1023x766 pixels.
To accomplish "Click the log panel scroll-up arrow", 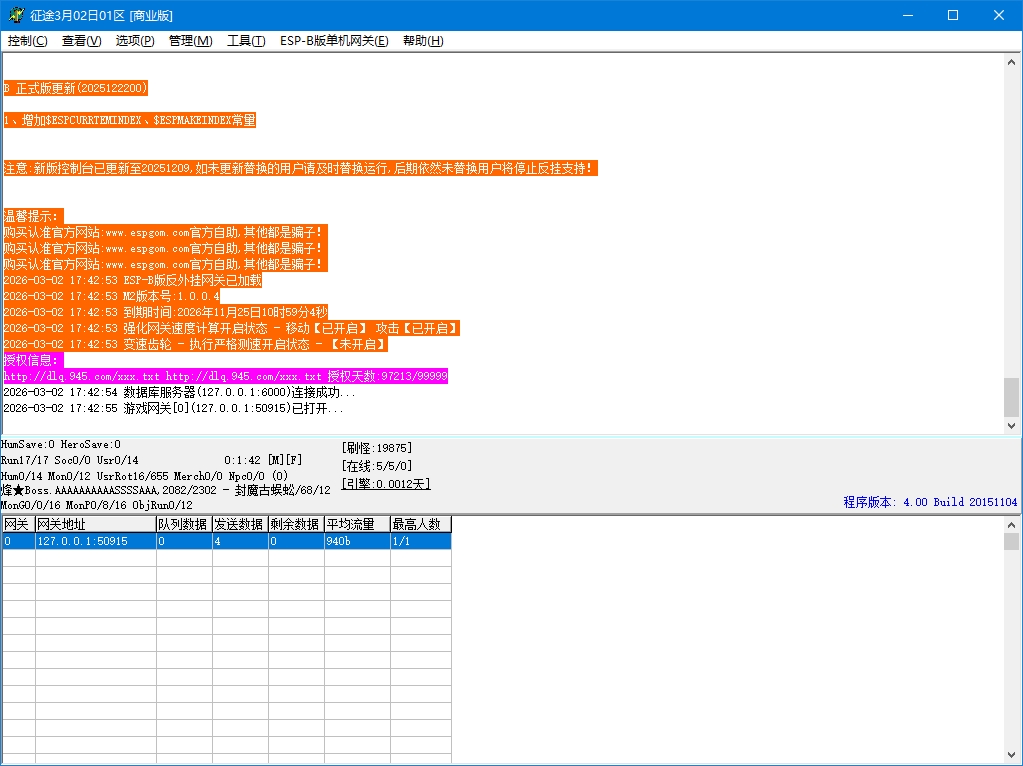I will tap(1011, 62).
